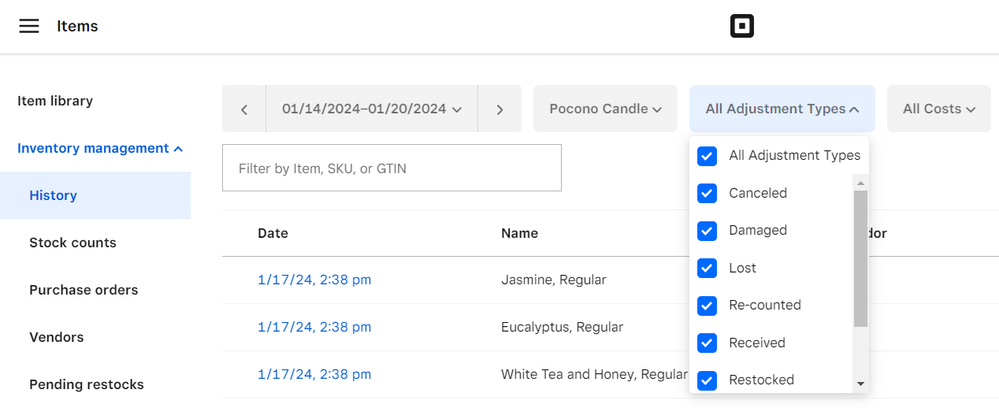Screen dimensions: 999x415
Task: Go to previous date range arrow
Action: (244, 109)
